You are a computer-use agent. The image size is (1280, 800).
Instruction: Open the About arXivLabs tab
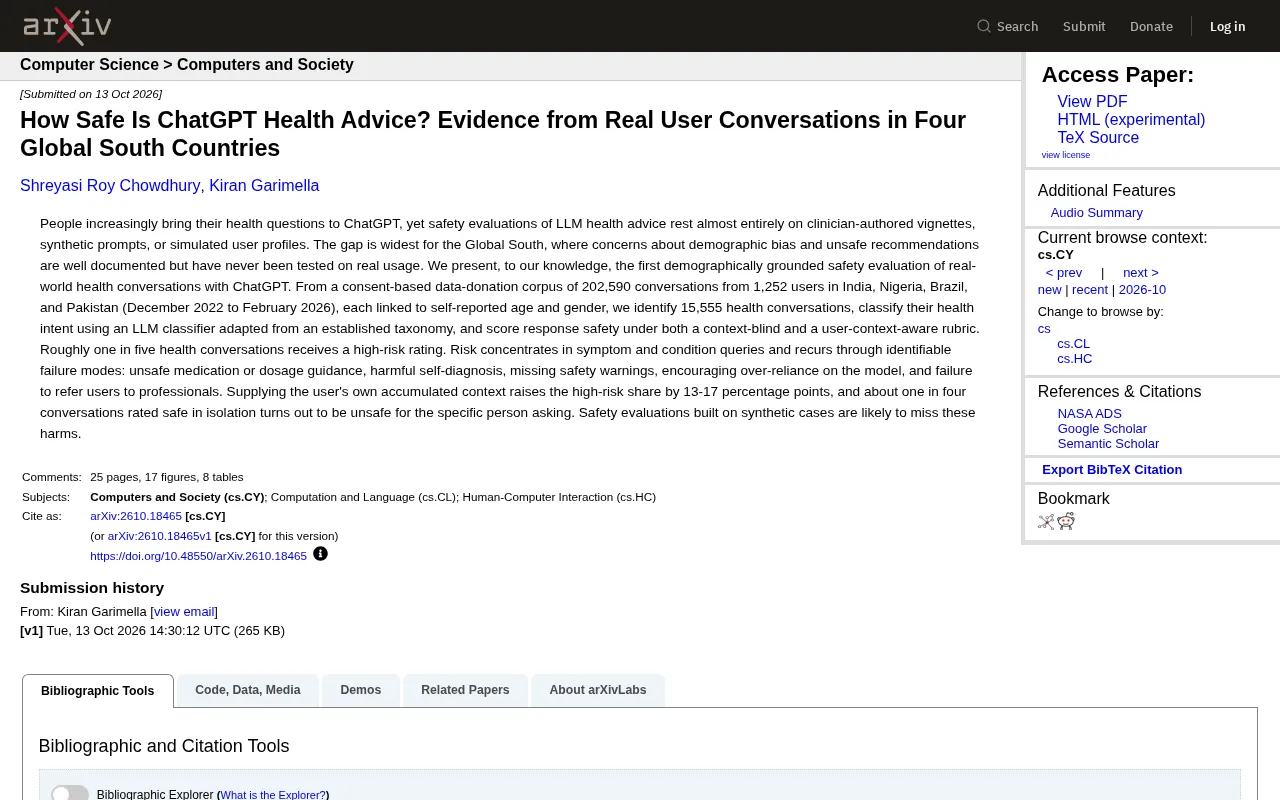click(x=598, y=690)
